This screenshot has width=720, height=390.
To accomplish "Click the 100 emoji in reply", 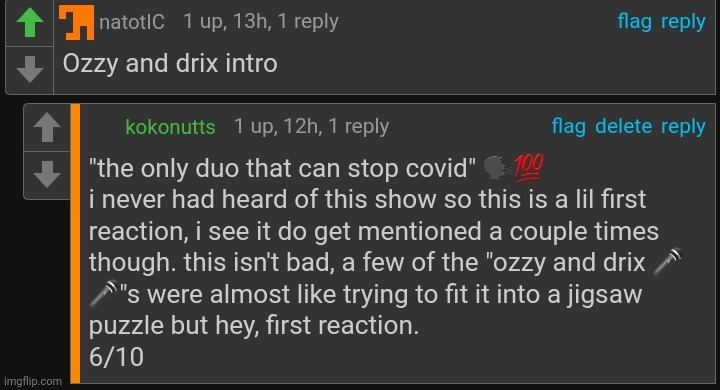I will click(529, 168).
